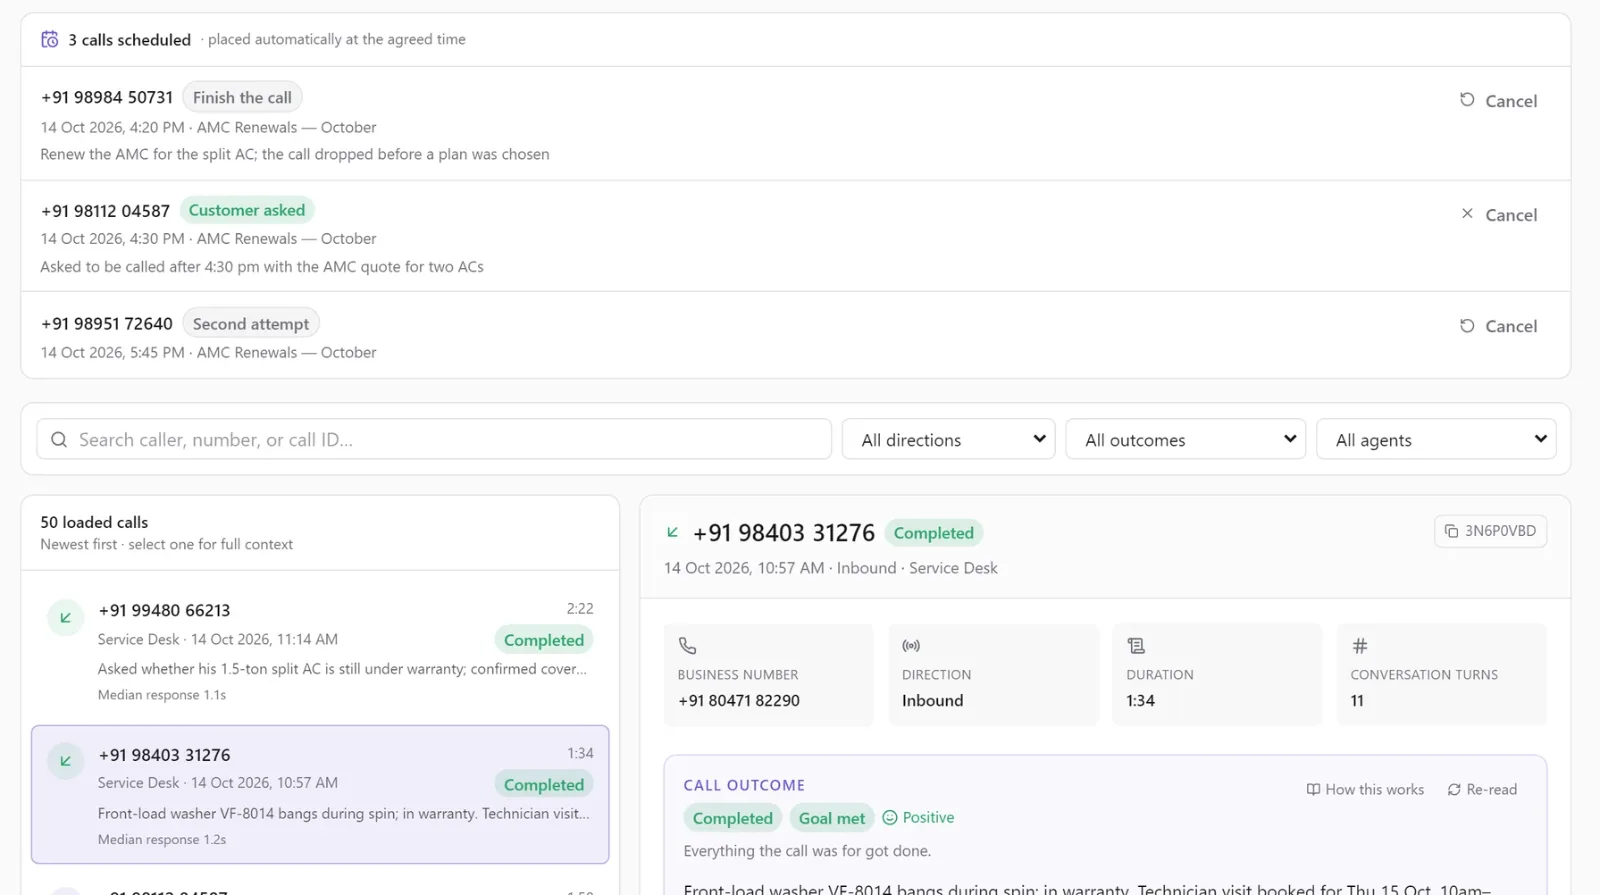The height and width of the screenshot is (895, 1600).
Task: Click the 'Second attempt' tag
Action: pos(251,323)
